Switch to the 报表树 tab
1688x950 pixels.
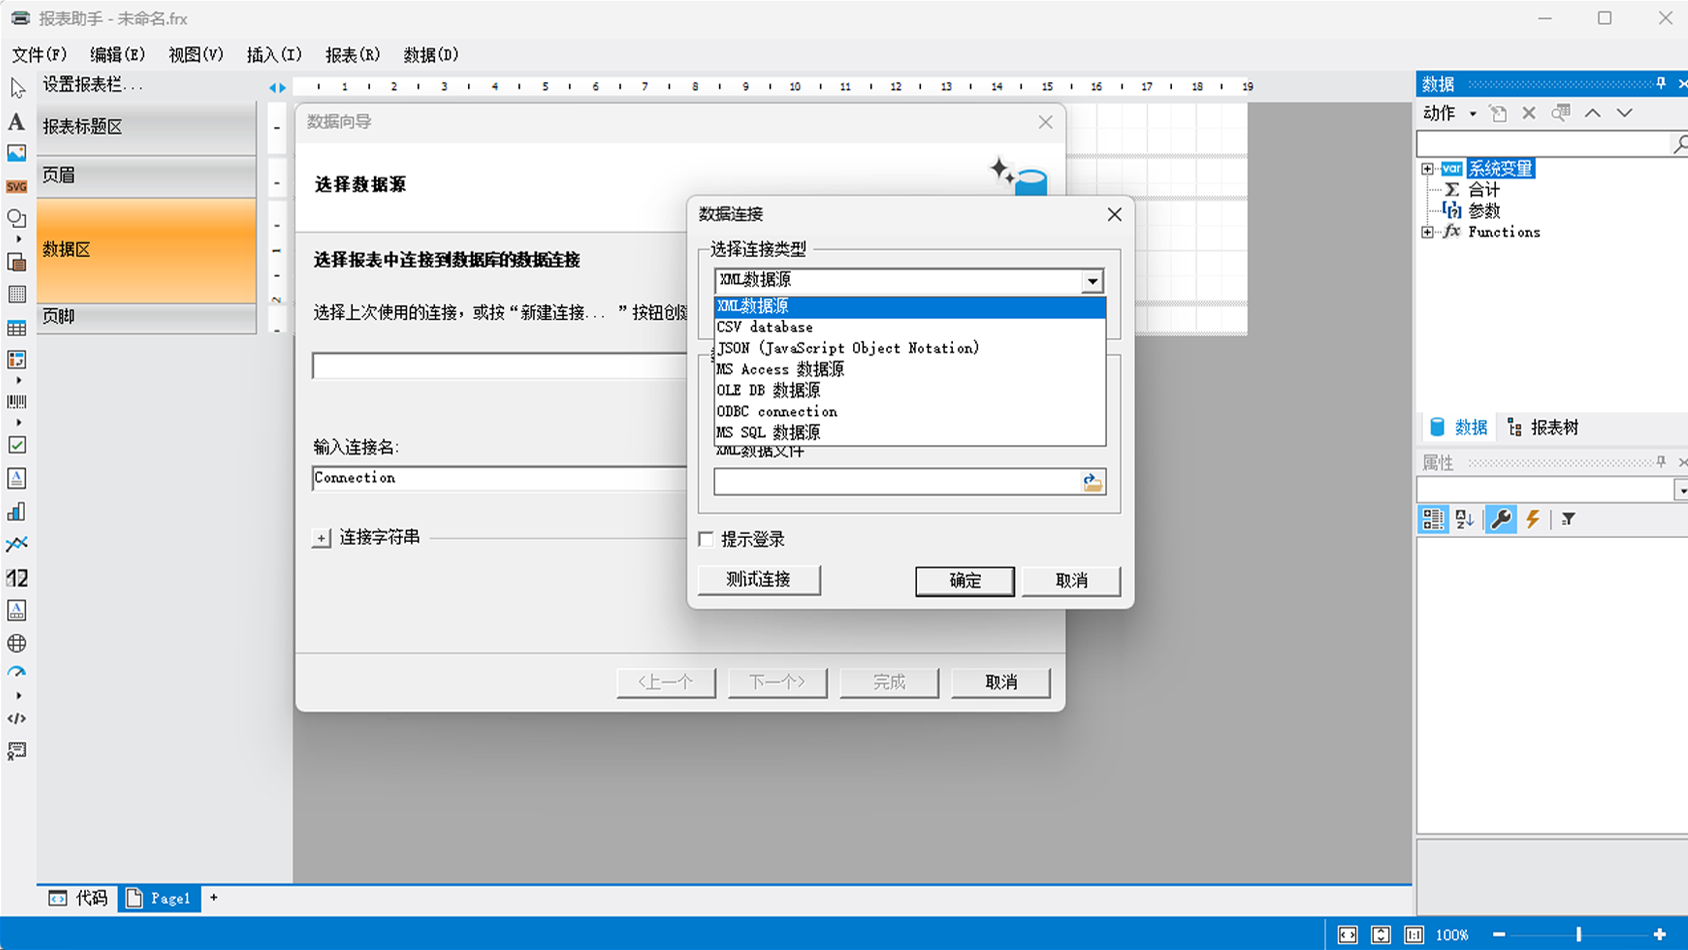point(1543,428)
